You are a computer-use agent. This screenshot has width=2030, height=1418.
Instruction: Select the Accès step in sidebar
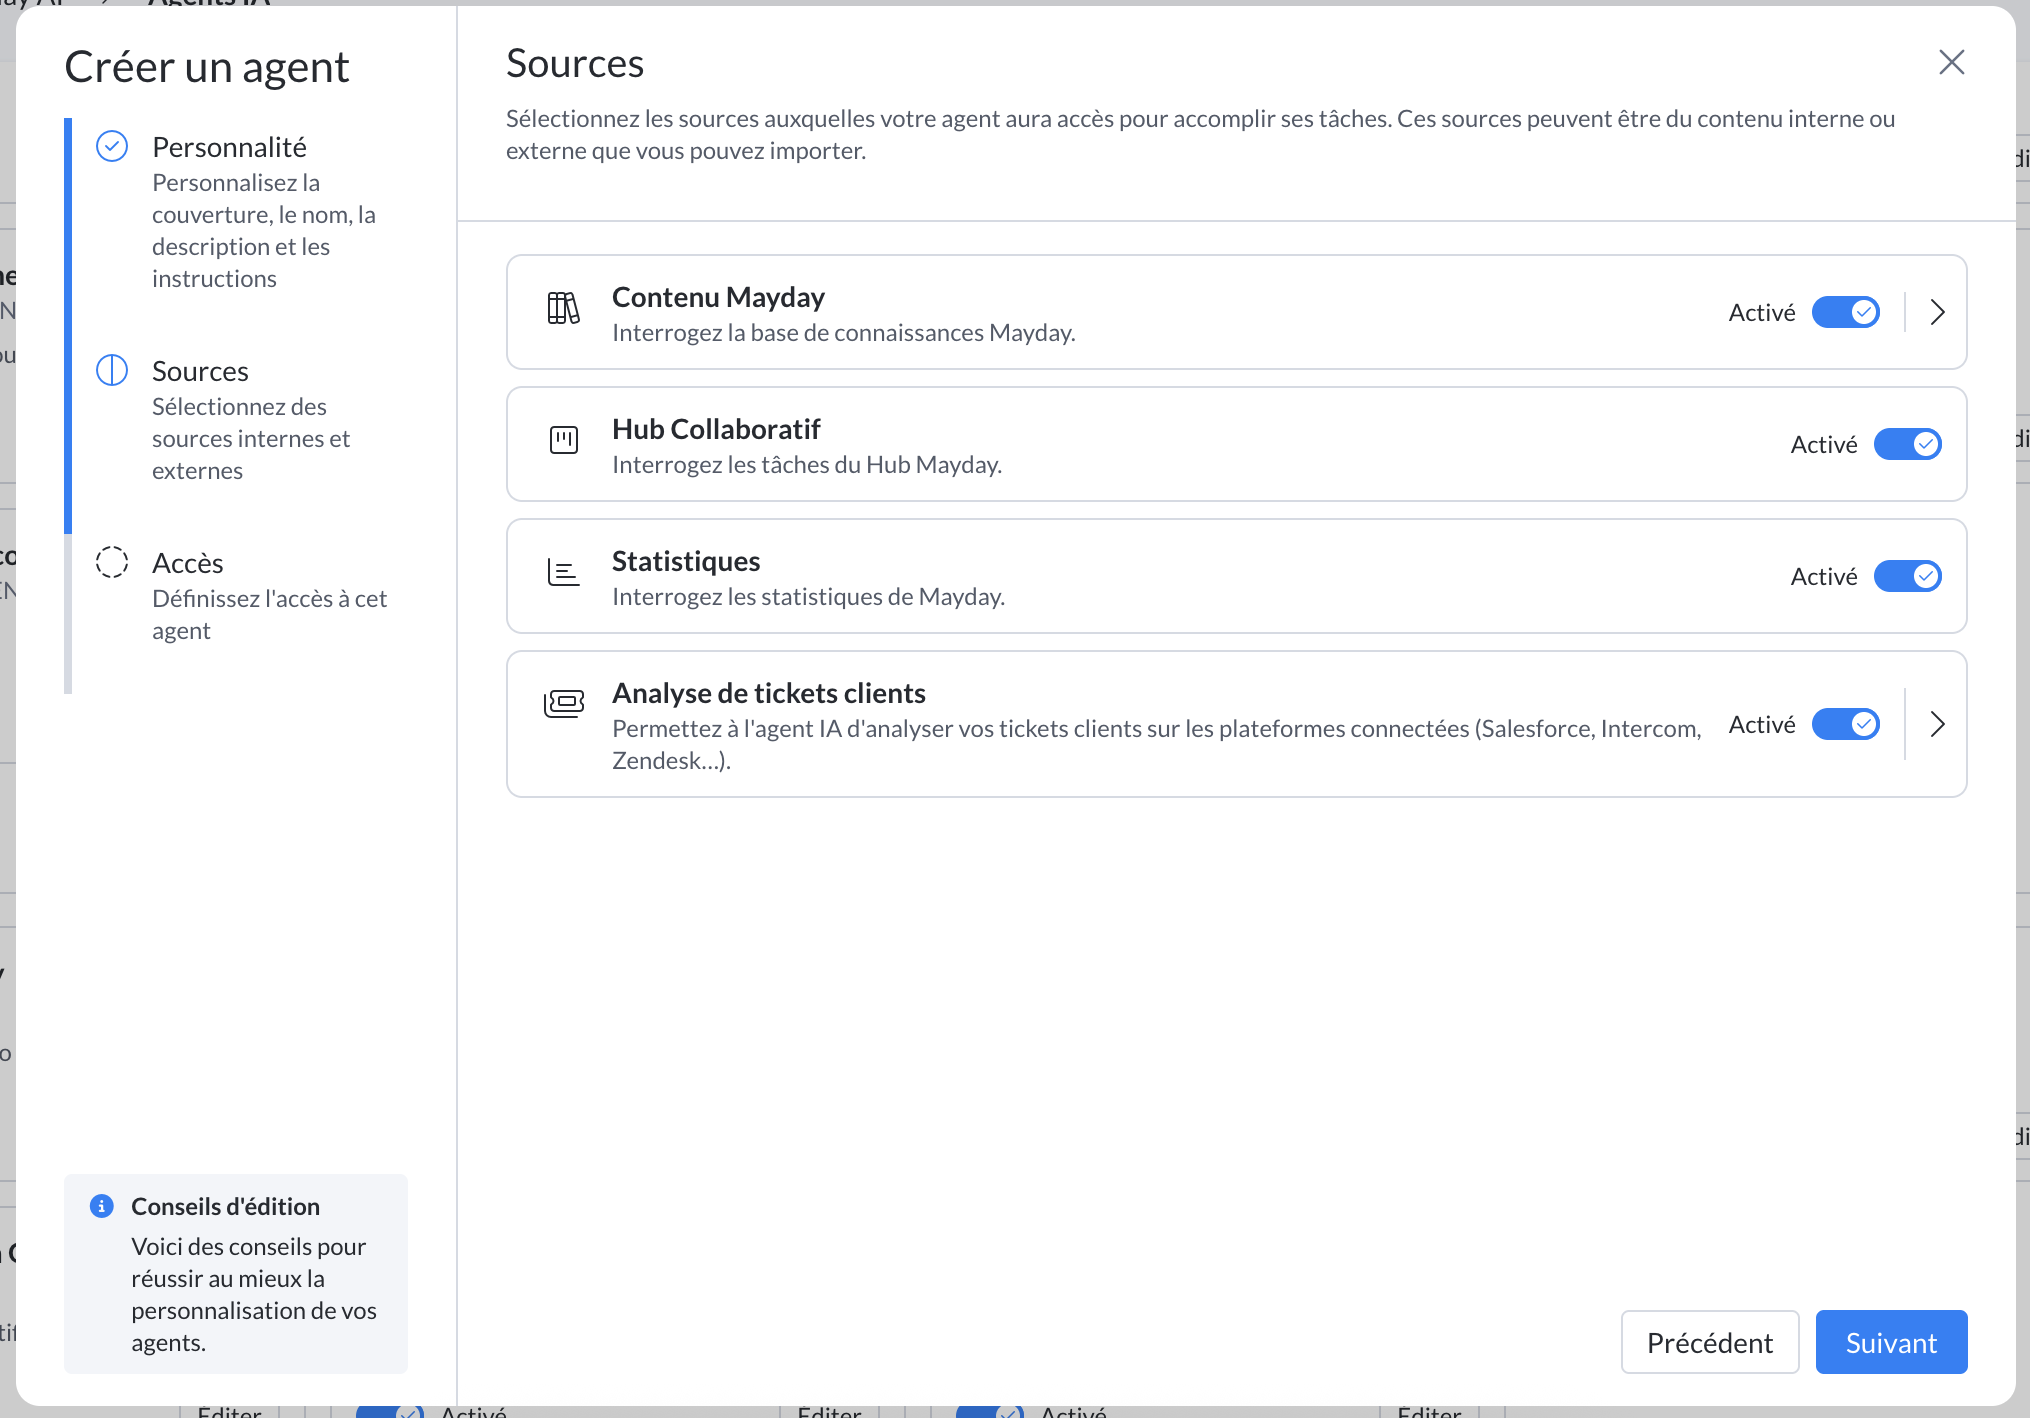(188, 563)
